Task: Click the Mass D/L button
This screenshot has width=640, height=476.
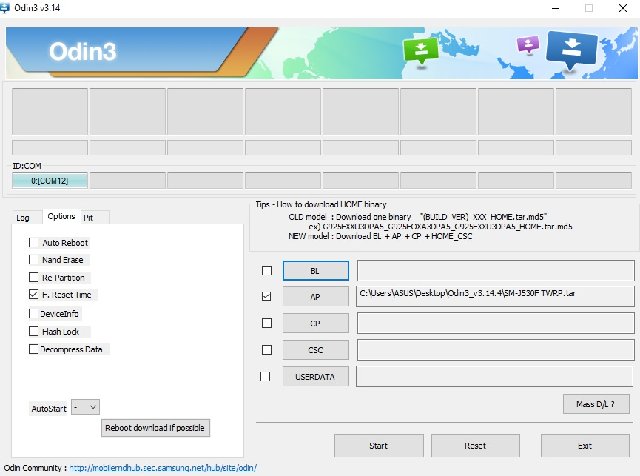Action: pos(596,404)
